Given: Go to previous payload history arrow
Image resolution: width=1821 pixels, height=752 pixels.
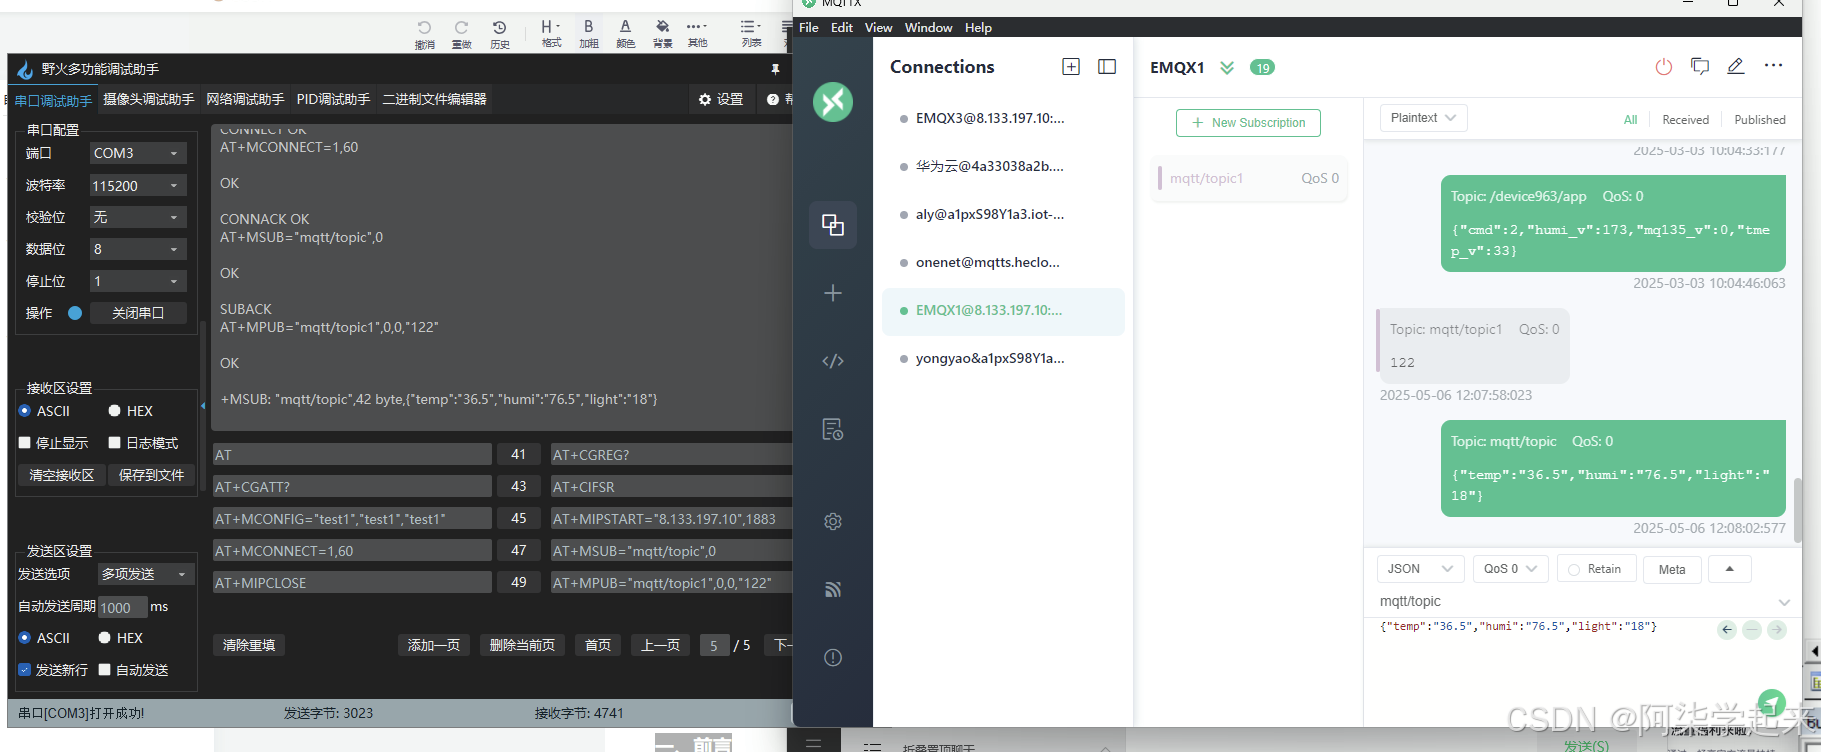Looking at the screenshot, I should tap(1727, 630).
